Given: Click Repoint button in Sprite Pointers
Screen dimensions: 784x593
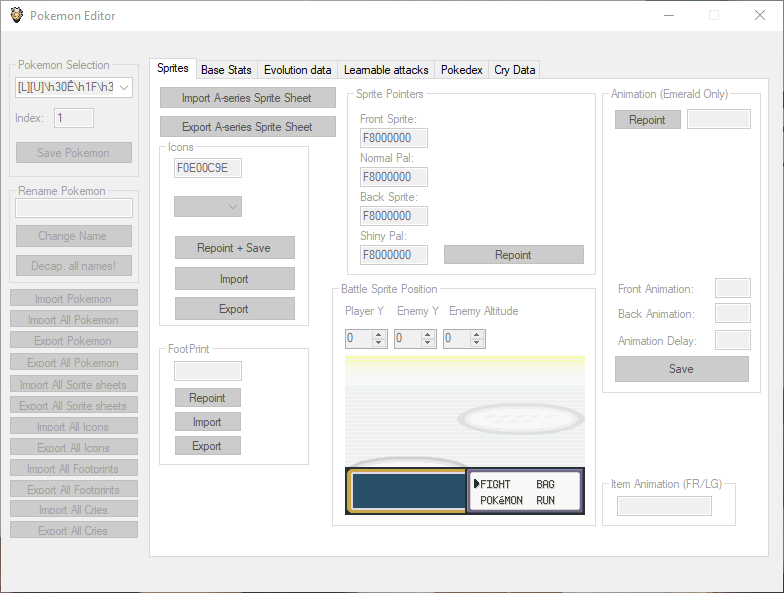Looking at the screenshot, I should 513,255.
